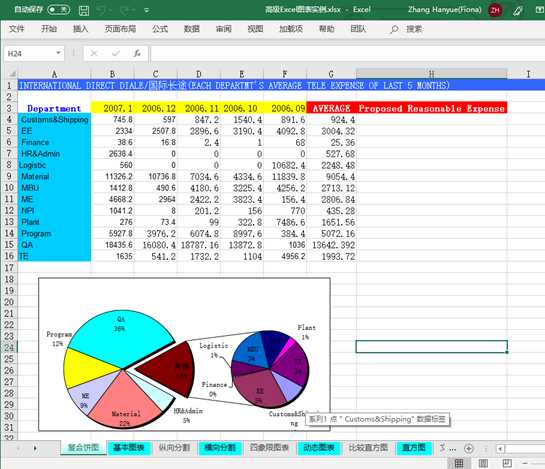Open the 帮助 ribbon tab

[326, 29]
